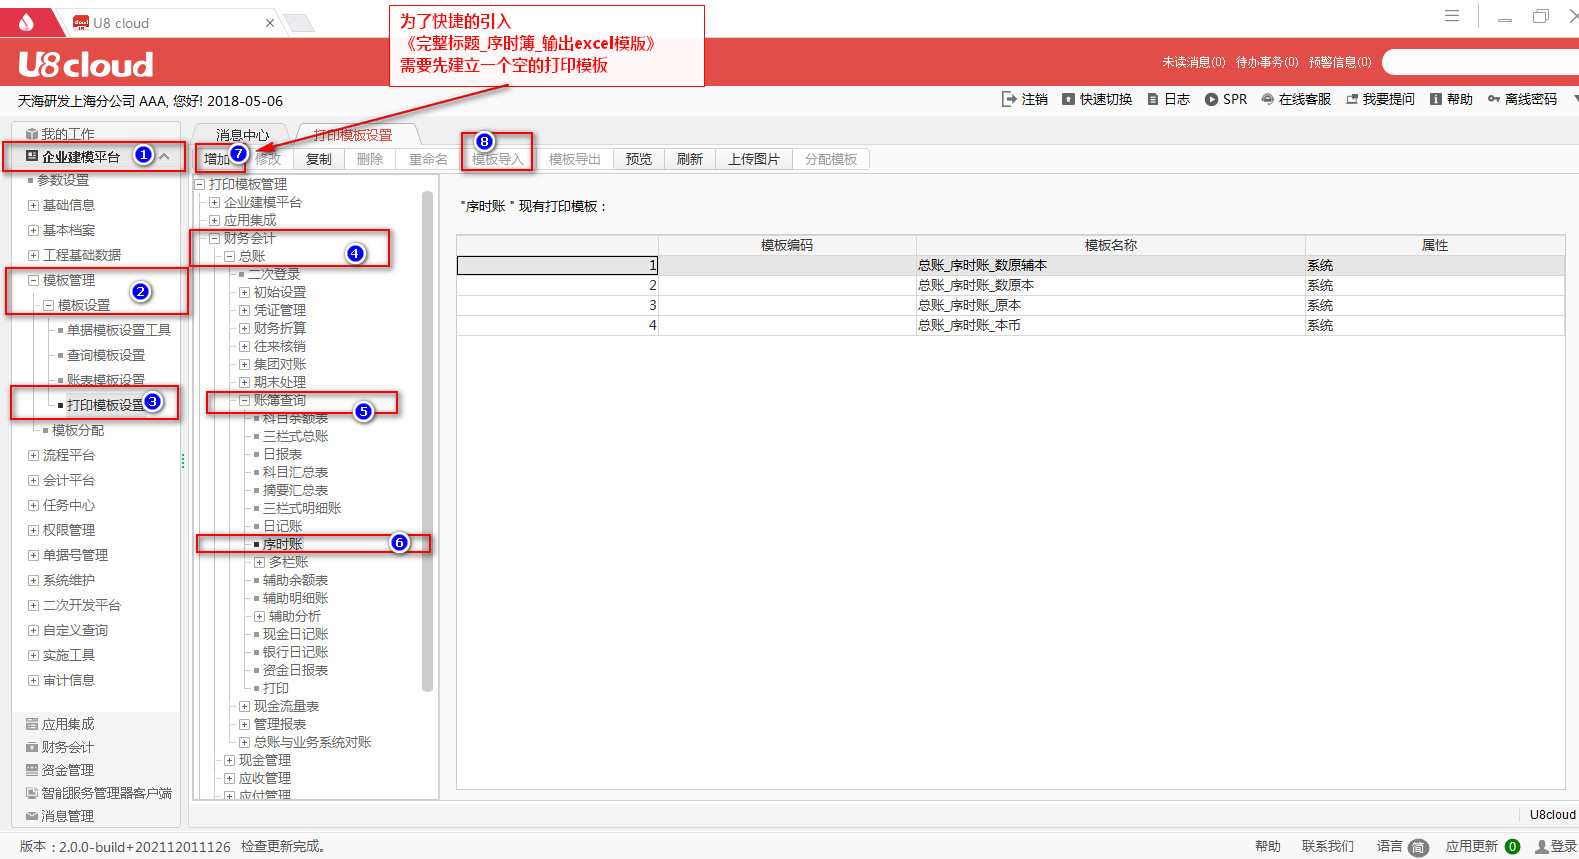Open 消息管理 envelope icon in sidebar
The image size is (1579, 859).
[x=32, y=816]
